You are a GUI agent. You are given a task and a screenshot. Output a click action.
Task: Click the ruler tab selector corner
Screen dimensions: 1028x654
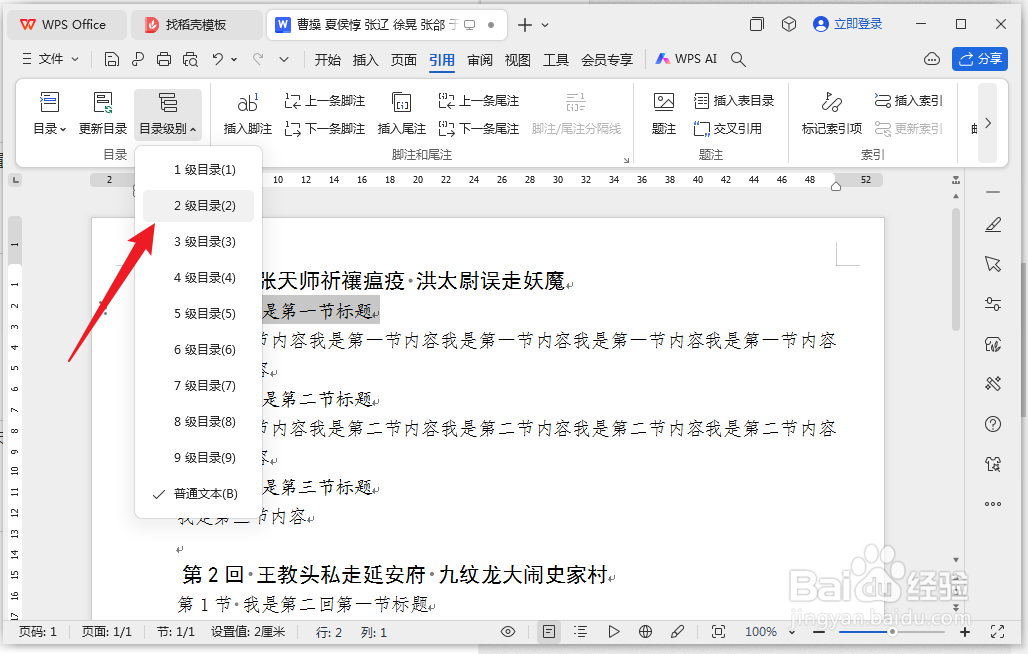click(16, 180)
